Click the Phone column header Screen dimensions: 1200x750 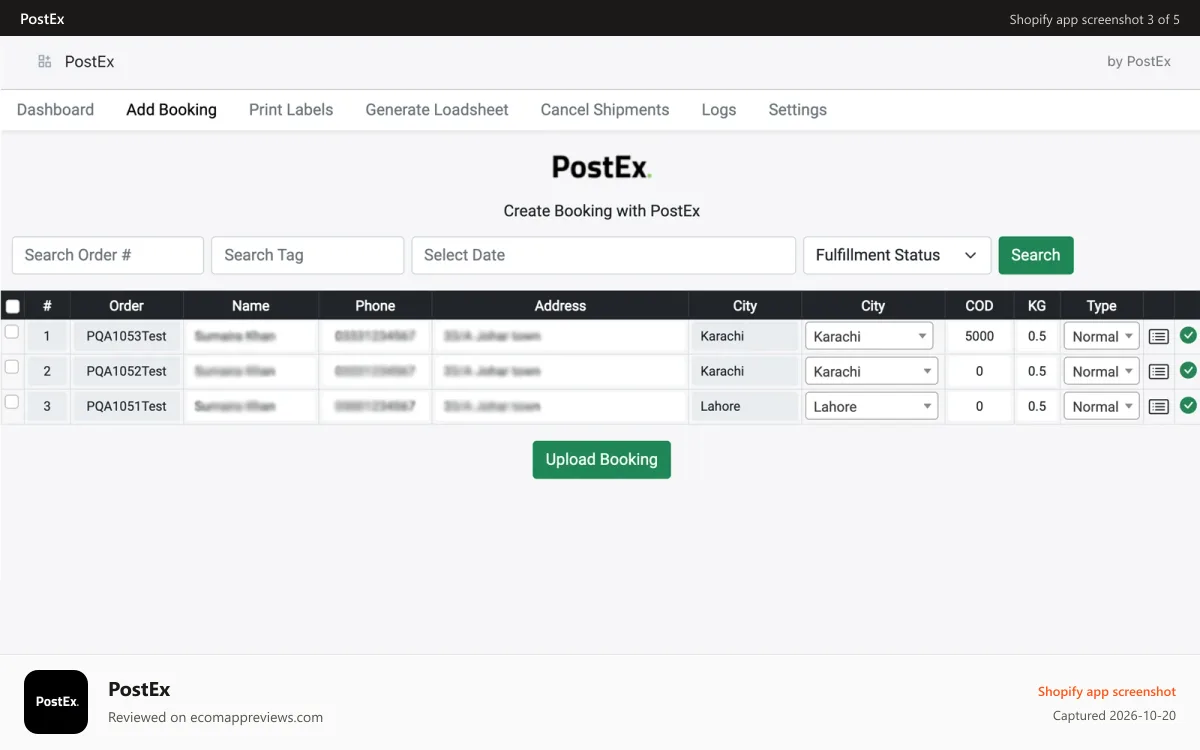tap(375, 306)
